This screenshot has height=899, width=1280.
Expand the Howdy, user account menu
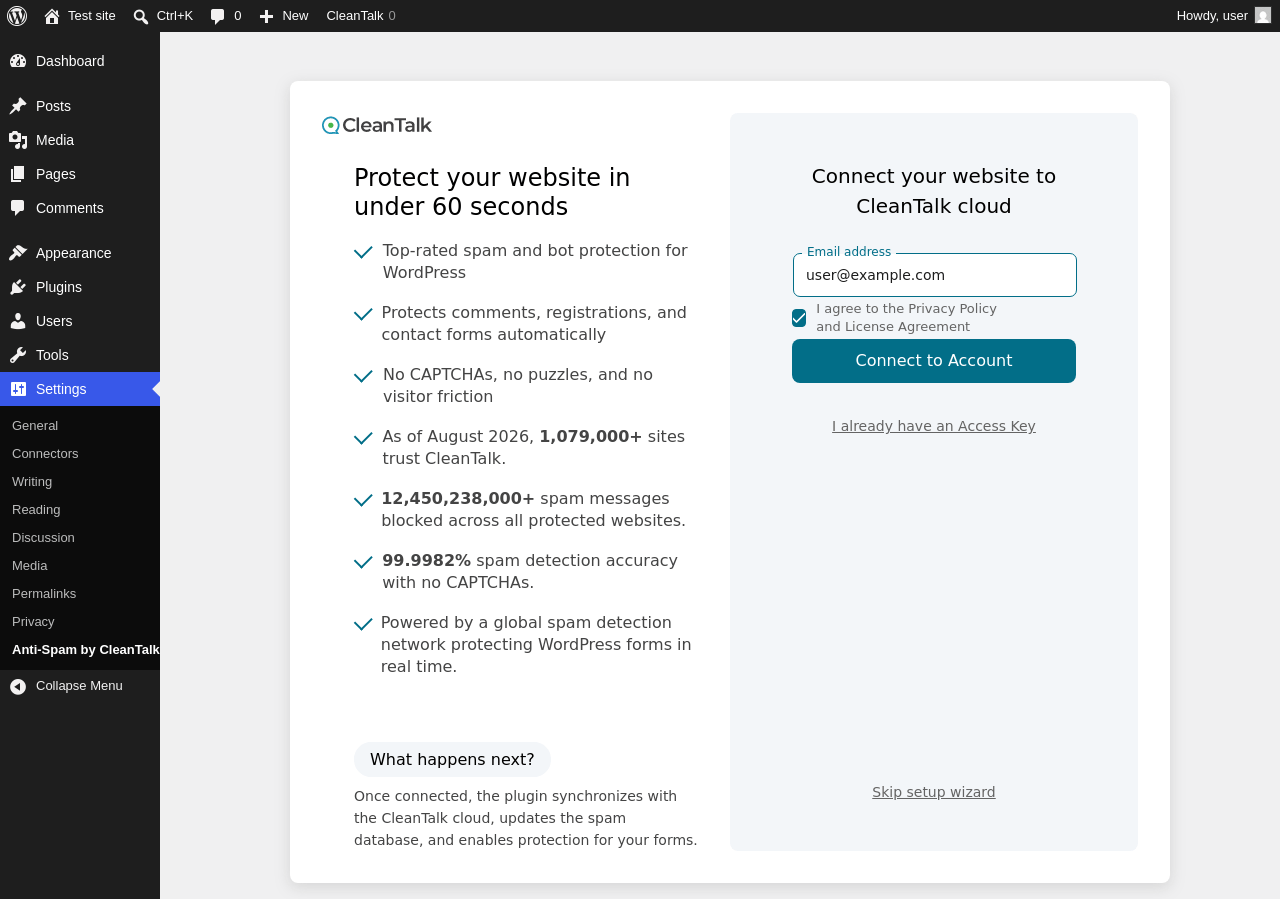click(x=1224, y=16)
